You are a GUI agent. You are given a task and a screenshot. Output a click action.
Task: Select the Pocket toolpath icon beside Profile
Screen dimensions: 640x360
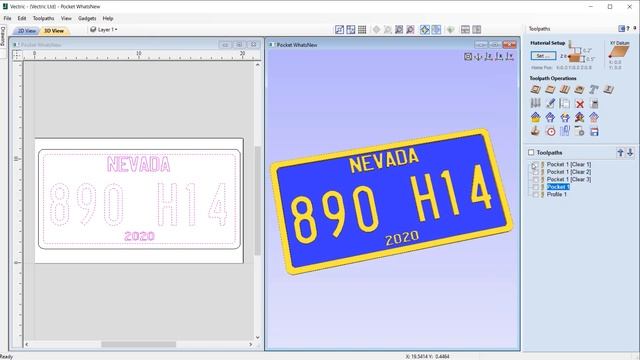click(x=550, y=89)
